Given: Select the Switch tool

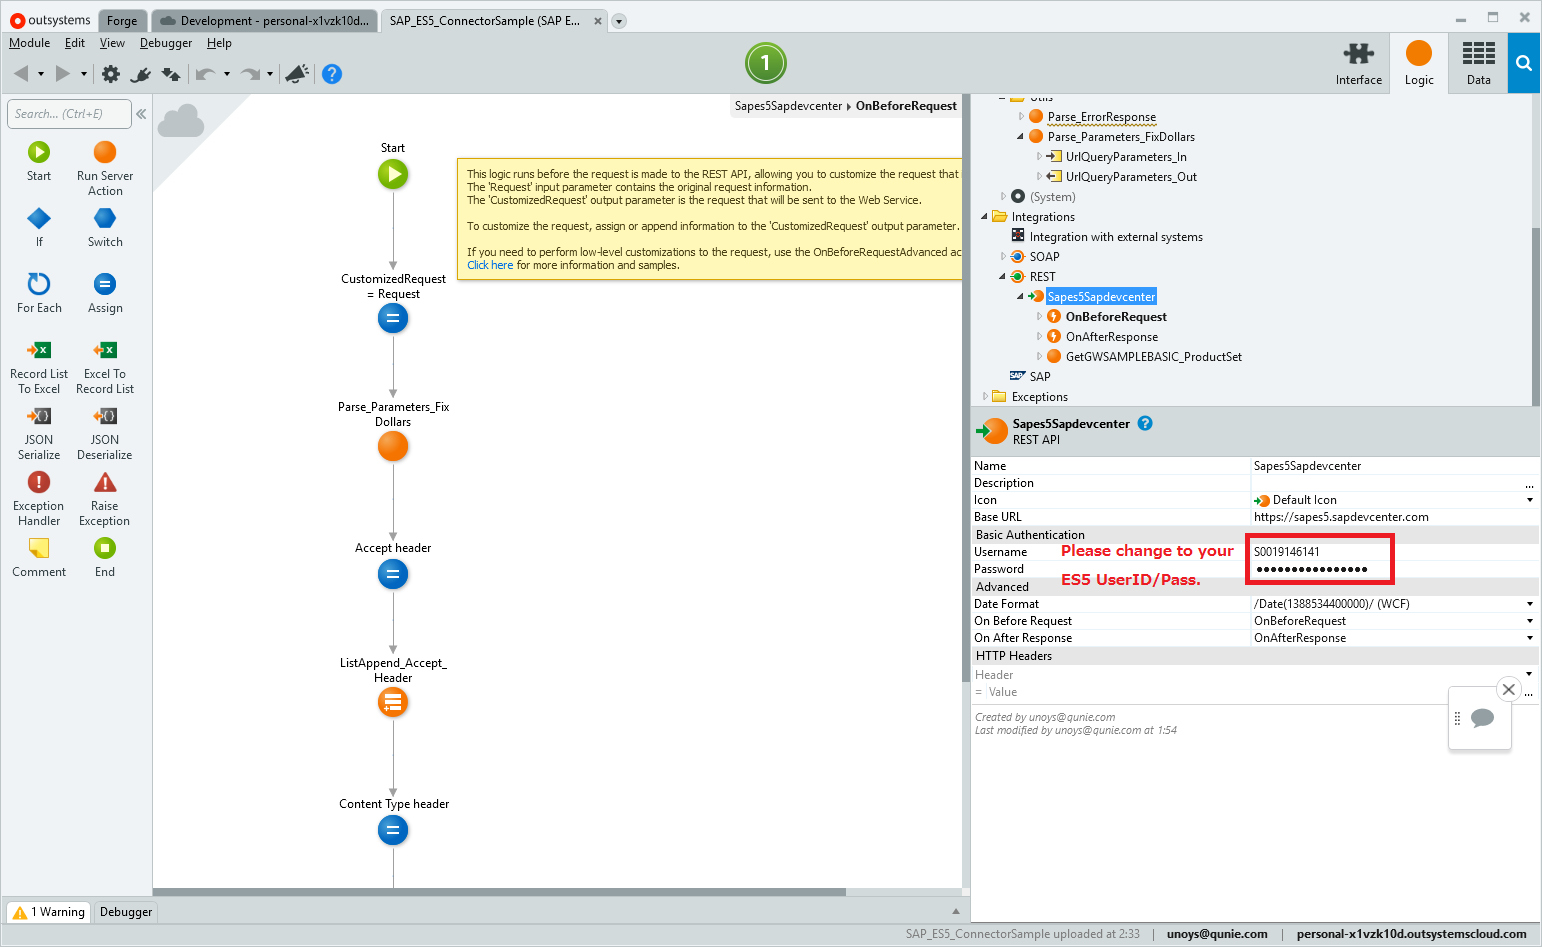Looking at the screenshot, I should click(x=104, y=228).
